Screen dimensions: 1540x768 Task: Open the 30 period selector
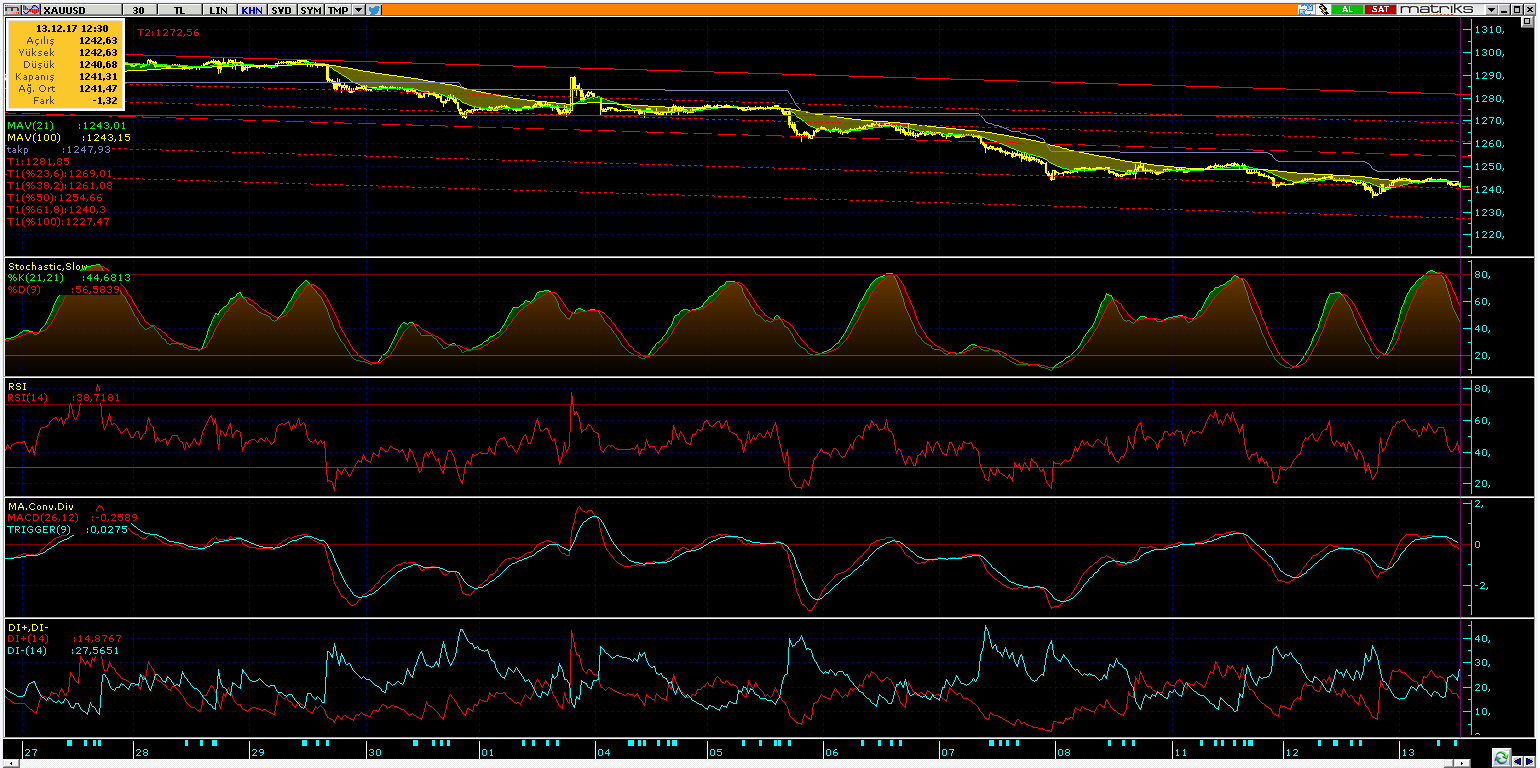(x=140, y=9)
